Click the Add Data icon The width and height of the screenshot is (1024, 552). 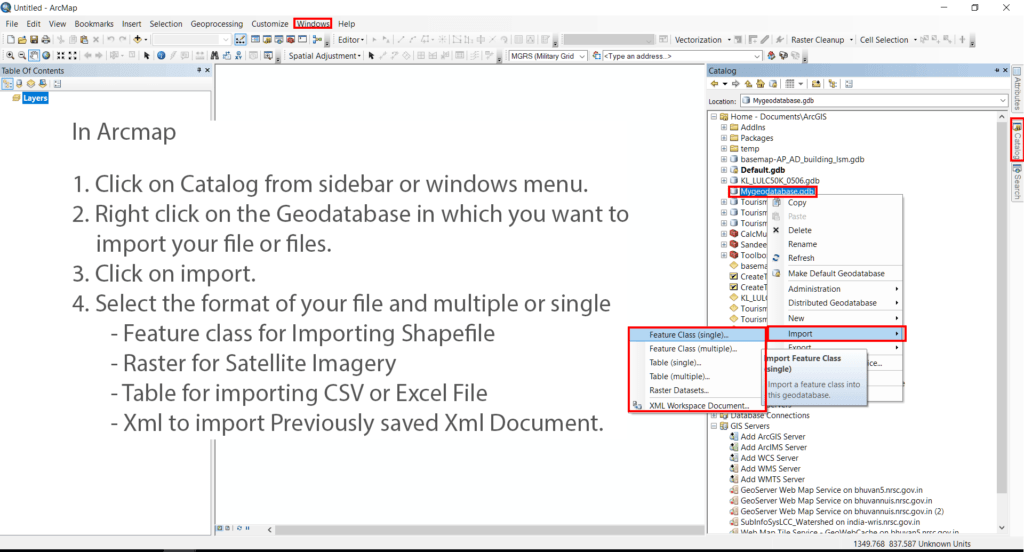pyautogui.click(x=138, y=40)
